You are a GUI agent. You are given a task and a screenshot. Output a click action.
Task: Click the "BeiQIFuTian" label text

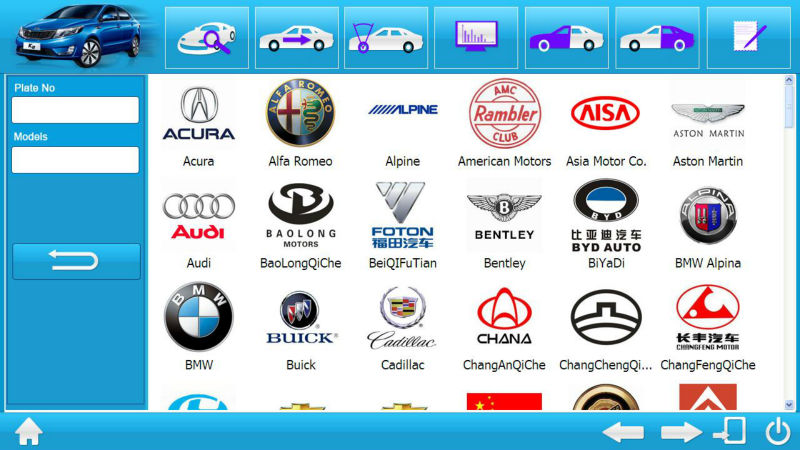403,263
